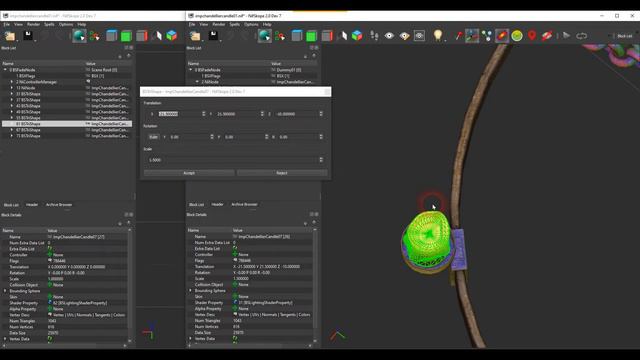Image resolution: width=640 pixels, height=360 pixels.
Task: Click the flip view icon in right window
Action: pyautogui.click(x=342, y=36)
